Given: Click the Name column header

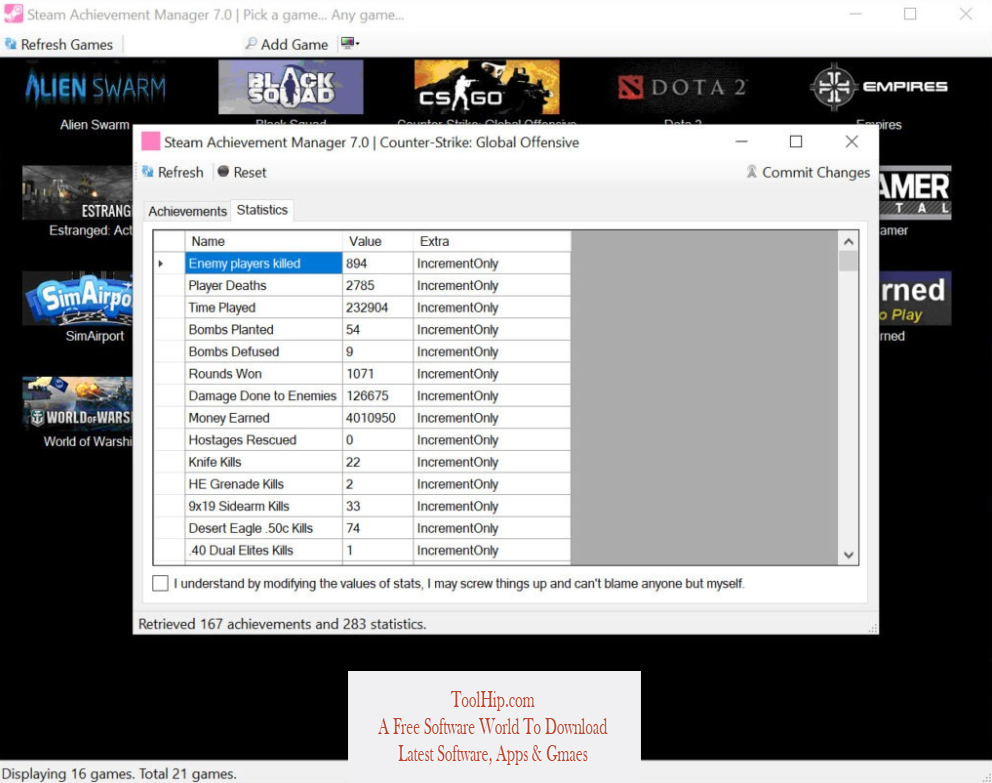Looking at the screenshot, I should (263, 241).
